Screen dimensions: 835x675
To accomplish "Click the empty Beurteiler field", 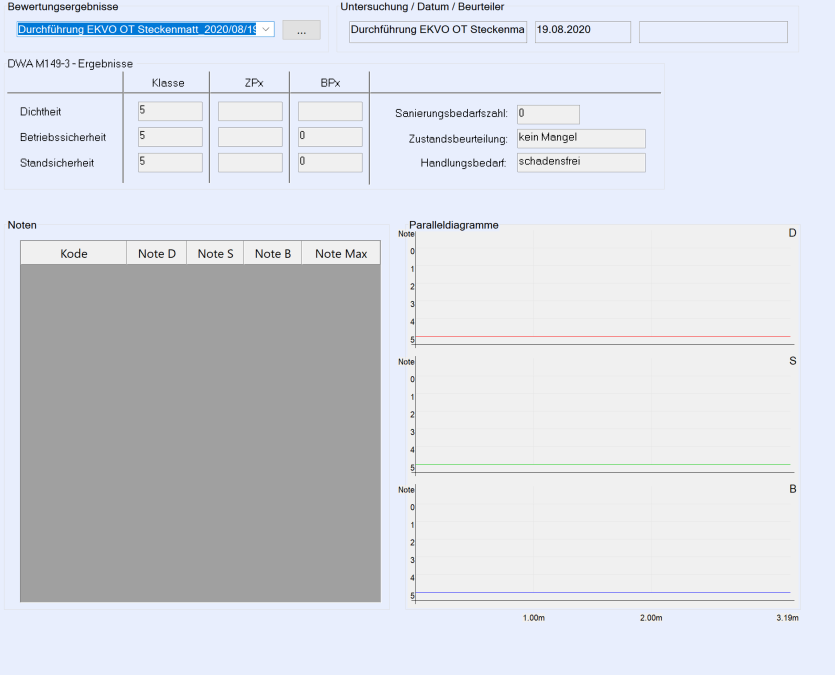I will (712, 31).
